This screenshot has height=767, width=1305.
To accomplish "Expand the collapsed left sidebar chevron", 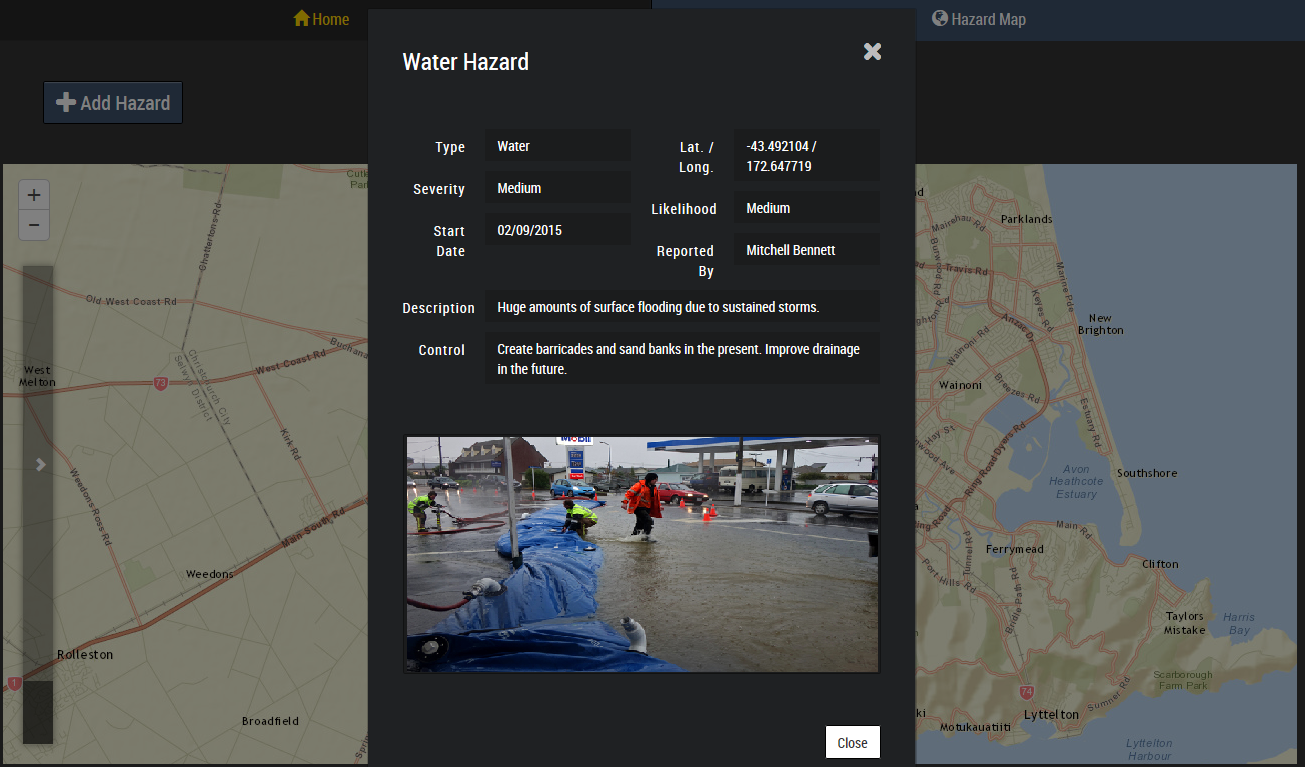I will pyautogui.click(x=40, y=464).
